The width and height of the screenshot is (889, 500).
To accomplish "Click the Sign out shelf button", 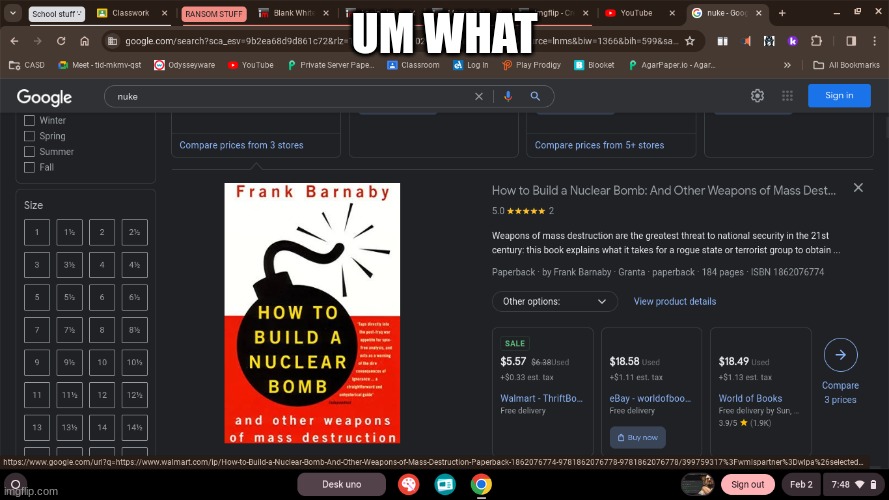I will tap(747, 485).
